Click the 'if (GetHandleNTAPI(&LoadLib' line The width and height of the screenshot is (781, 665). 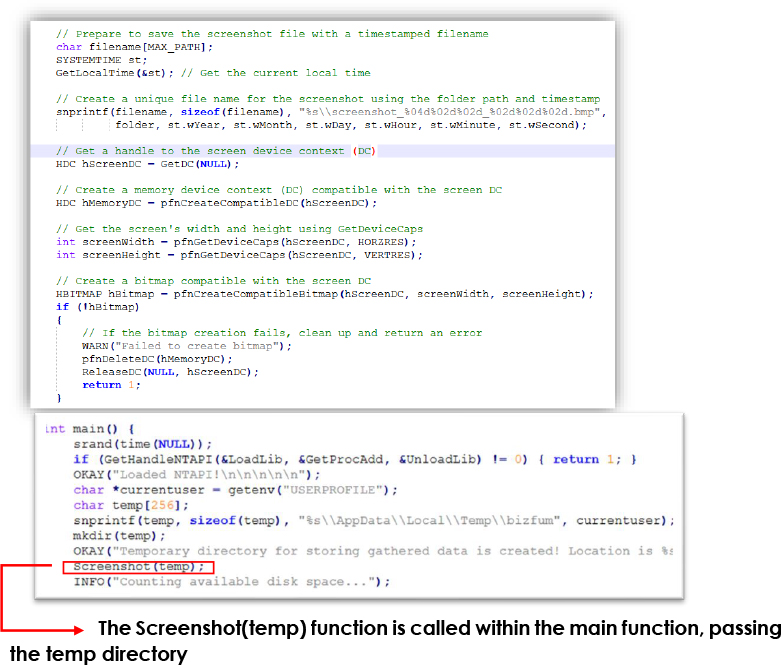[x=355, y=459]
